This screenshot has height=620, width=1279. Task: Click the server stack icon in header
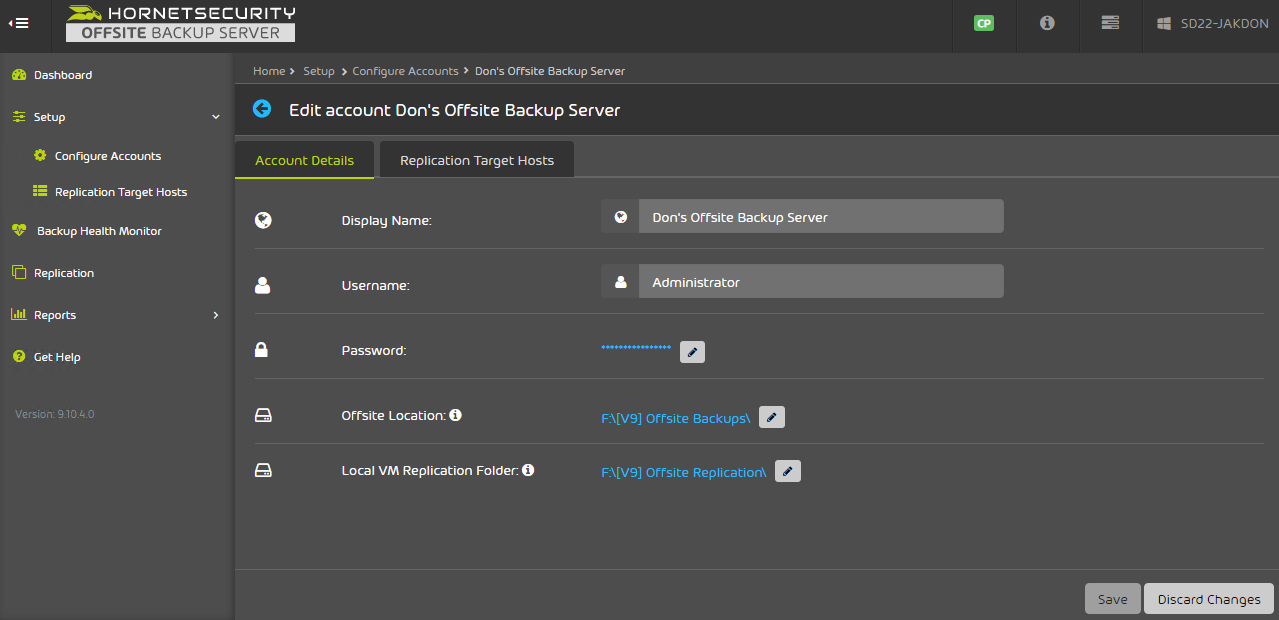pyautogui.click(x=1109, y=23)
